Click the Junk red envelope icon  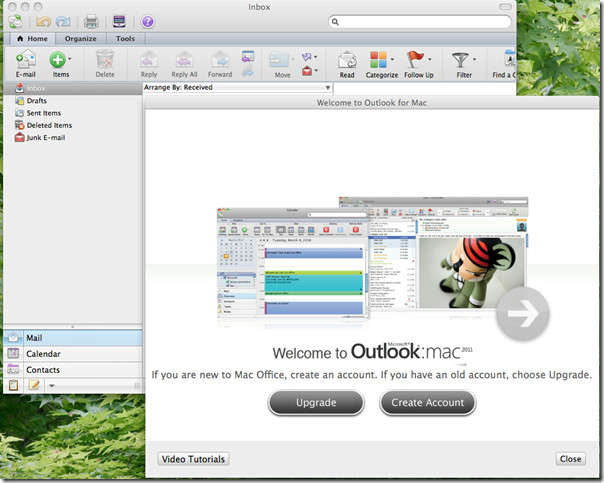pyautogui.click(x=307, y=70)
